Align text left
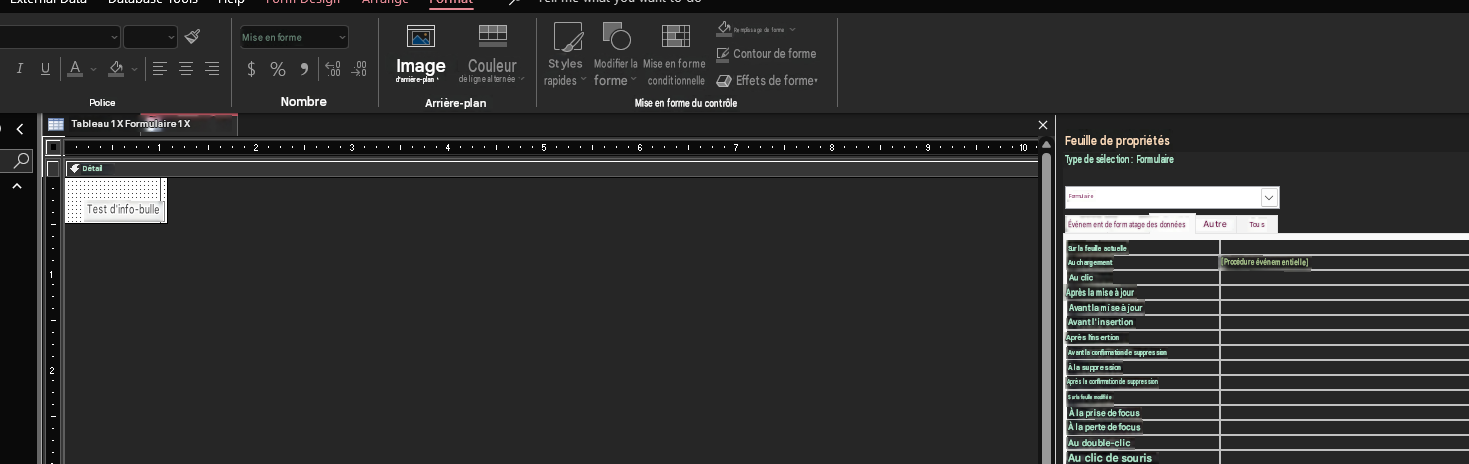This screenshot has width=1469, height=464. tap(160, 68)
